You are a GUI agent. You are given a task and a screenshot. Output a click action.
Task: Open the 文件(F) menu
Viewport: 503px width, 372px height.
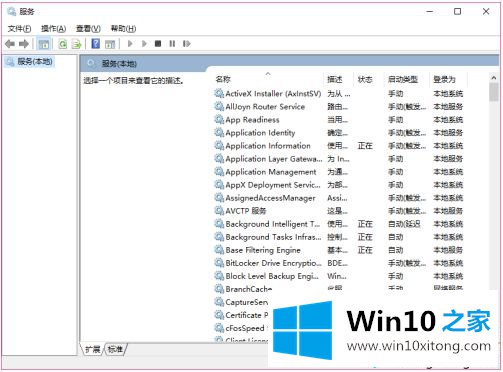pos(20,29)
